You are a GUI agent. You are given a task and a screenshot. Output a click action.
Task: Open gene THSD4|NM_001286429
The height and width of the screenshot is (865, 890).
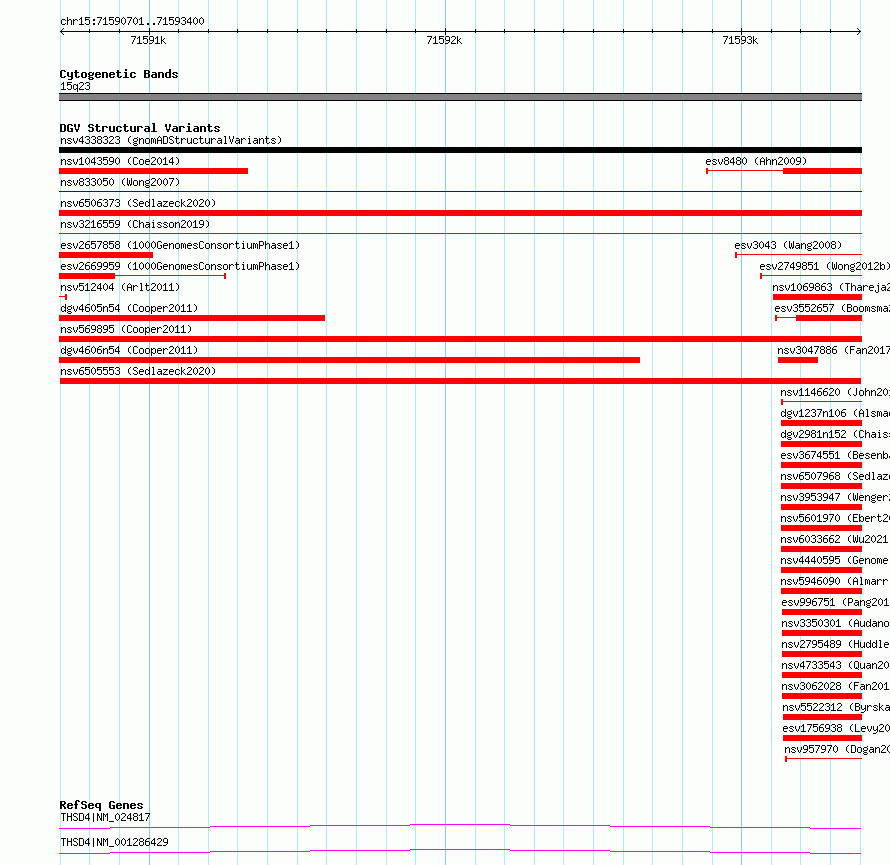114,842
